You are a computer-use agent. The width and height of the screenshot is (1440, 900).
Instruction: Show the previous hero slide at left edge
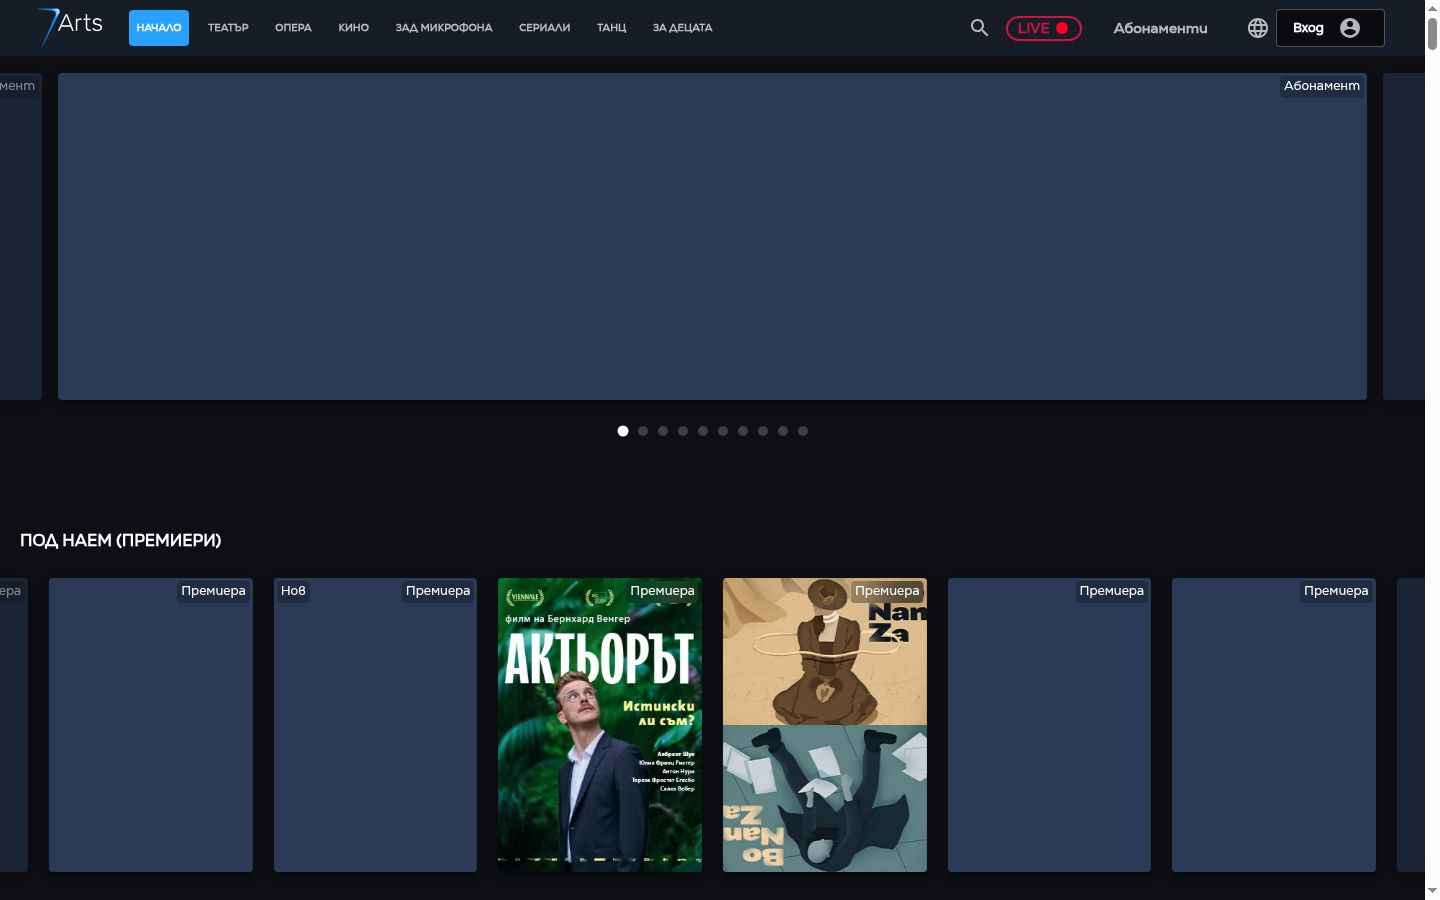point(21,236)
